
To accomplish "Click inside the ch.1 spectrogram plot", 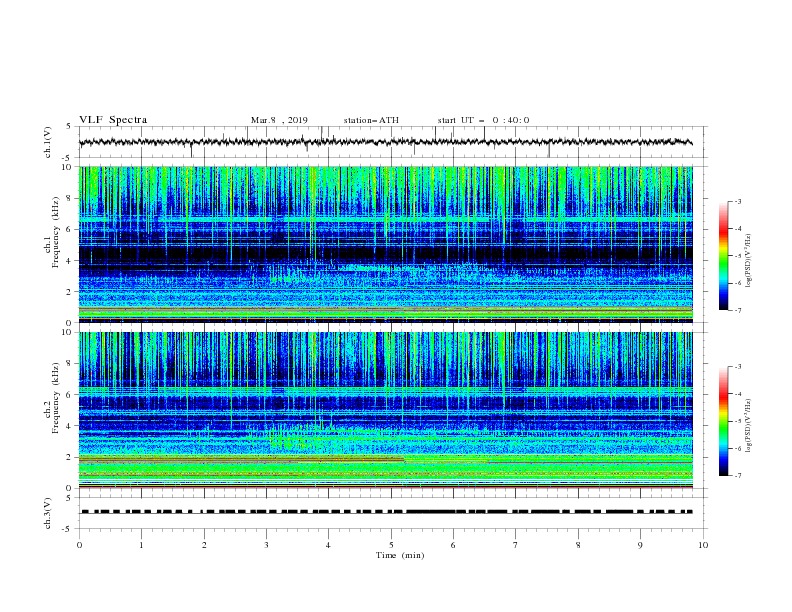I will click(386, 244).
